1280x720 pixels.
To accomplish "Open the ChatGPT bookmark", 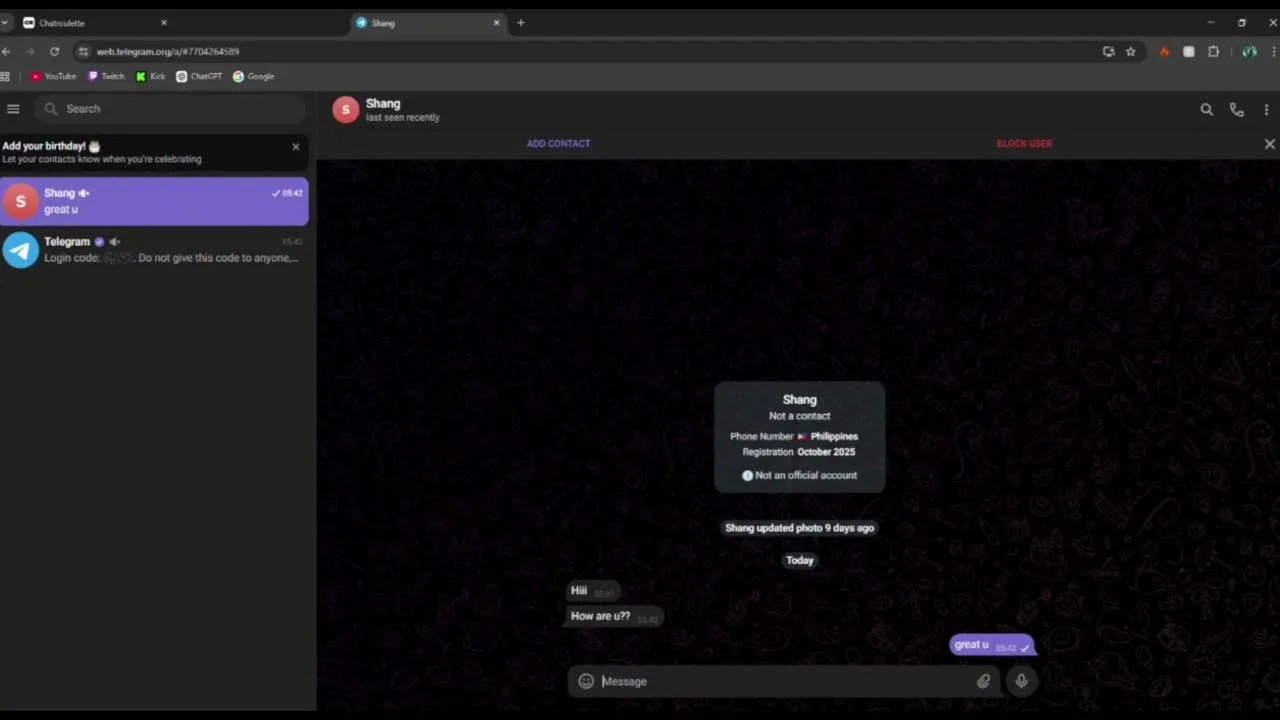I will tap(199, 76).
